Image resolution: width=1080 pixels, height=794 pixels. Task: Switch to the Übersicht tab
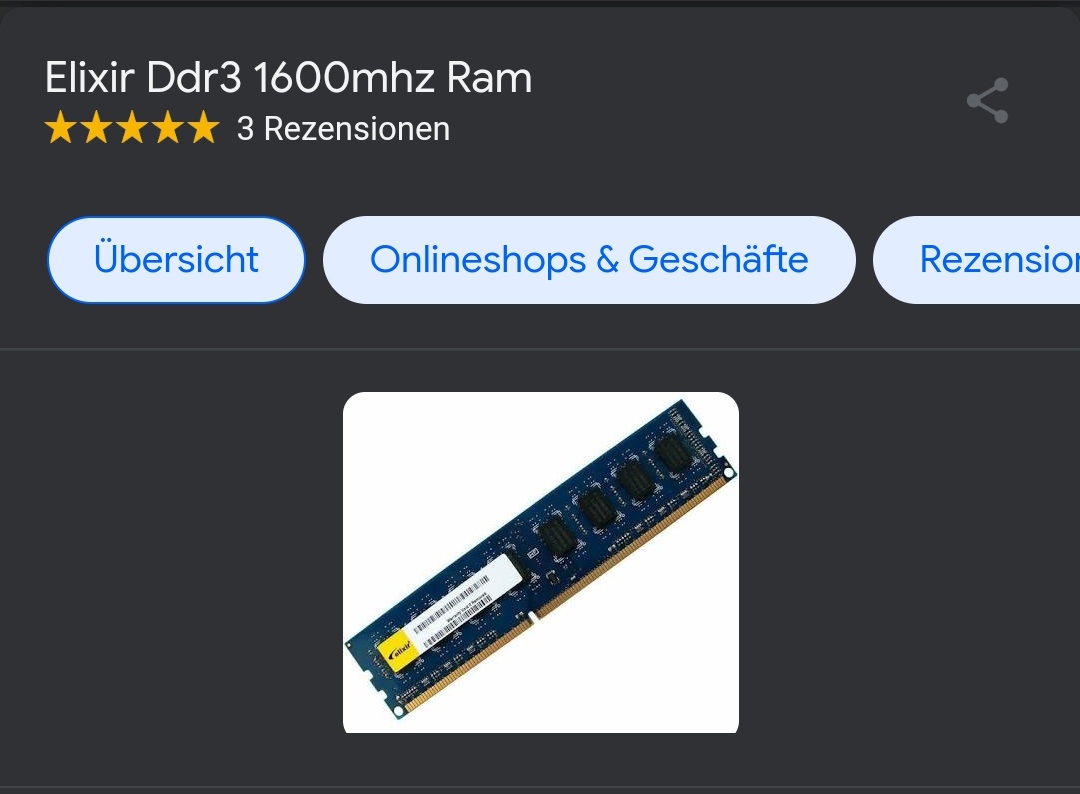[x=176, y=260]
